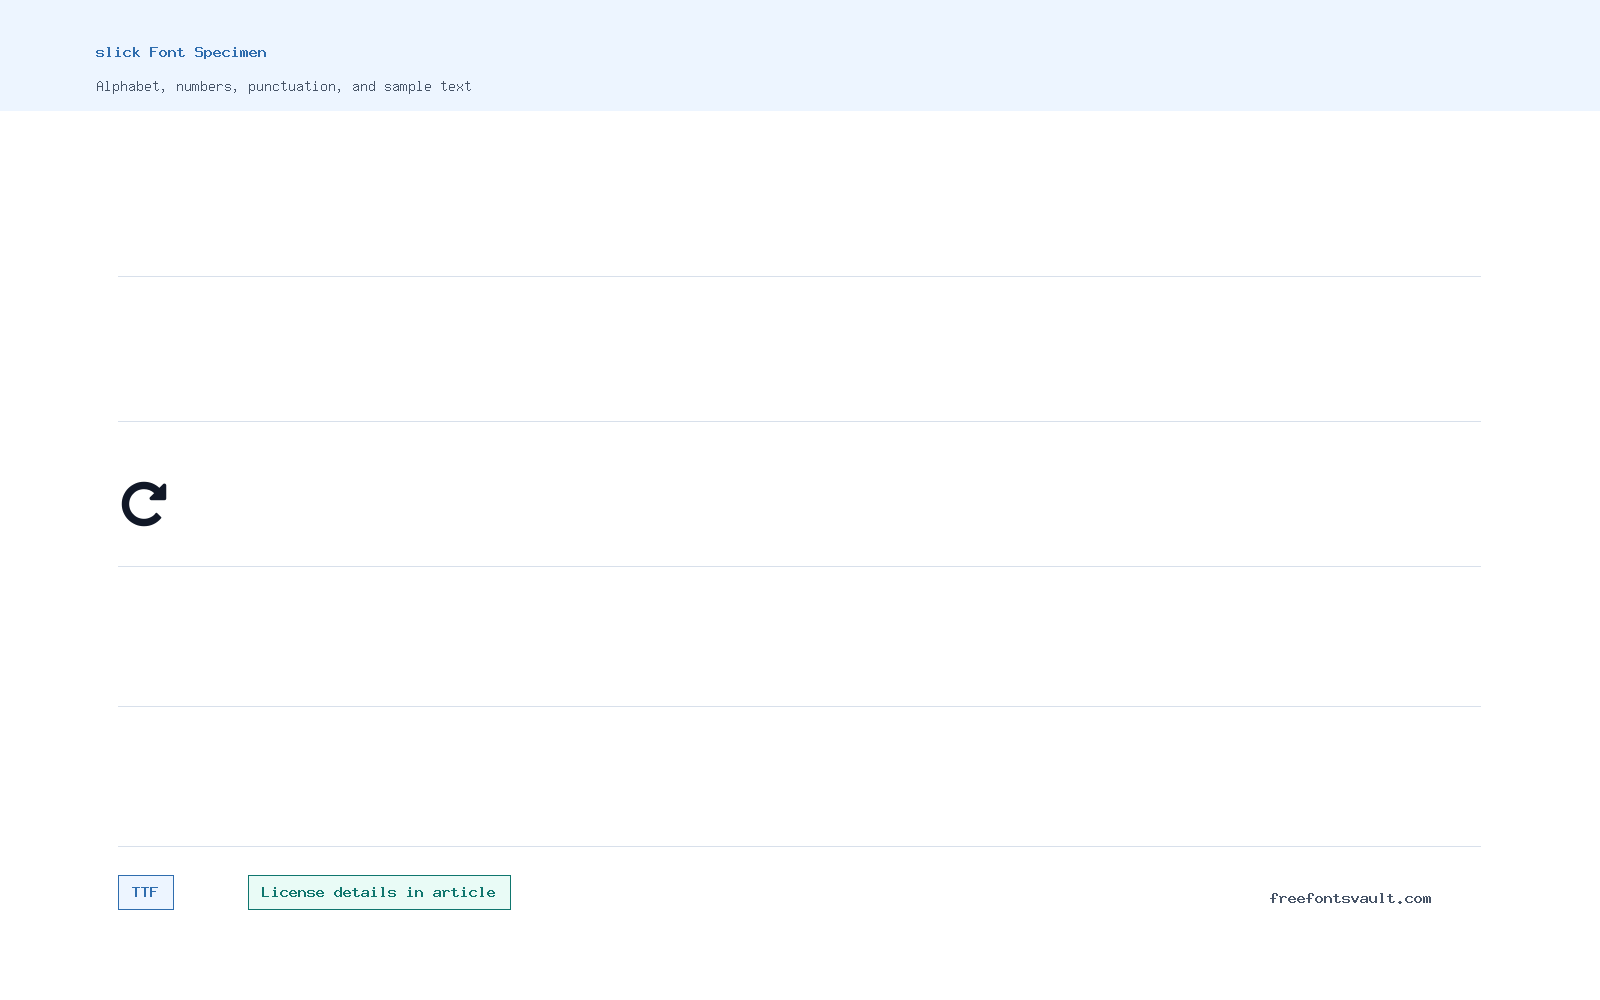Screen dimensions: 1600x1000
Task: Click the circular redo arrow icon
Action: click(144, 504)
